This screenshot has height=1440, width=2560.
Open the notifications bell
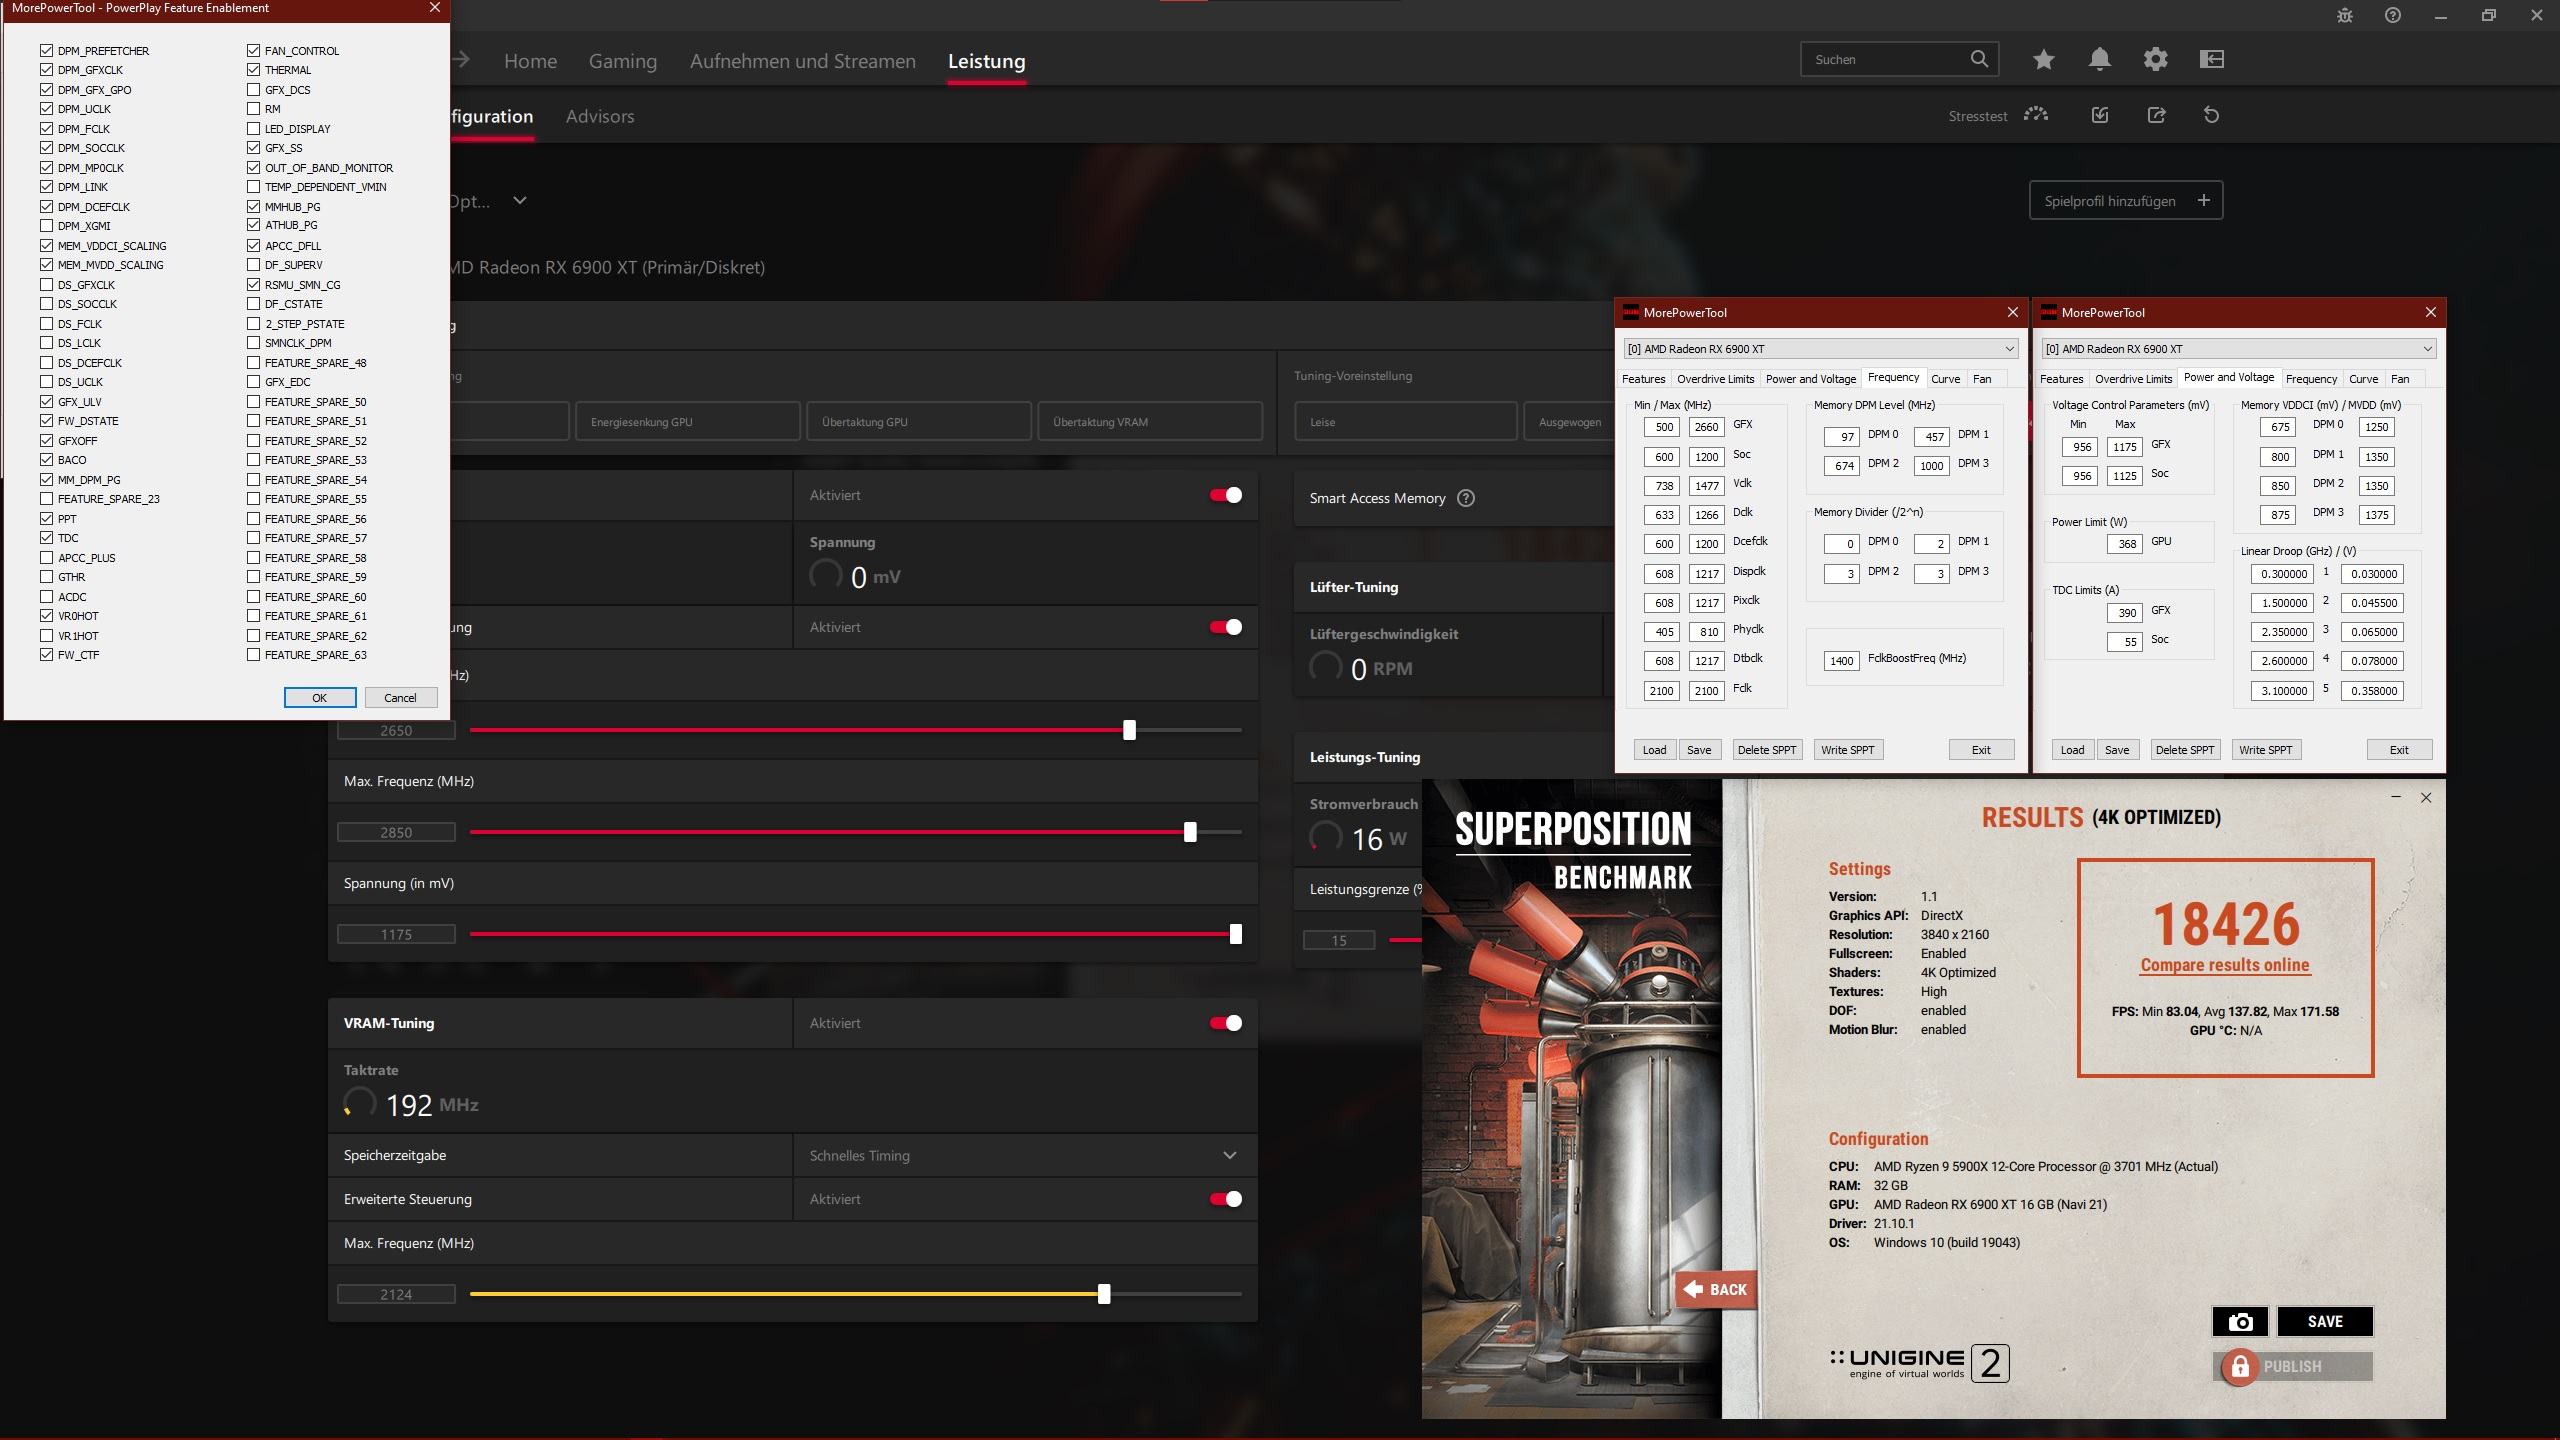pos(2099,60)
